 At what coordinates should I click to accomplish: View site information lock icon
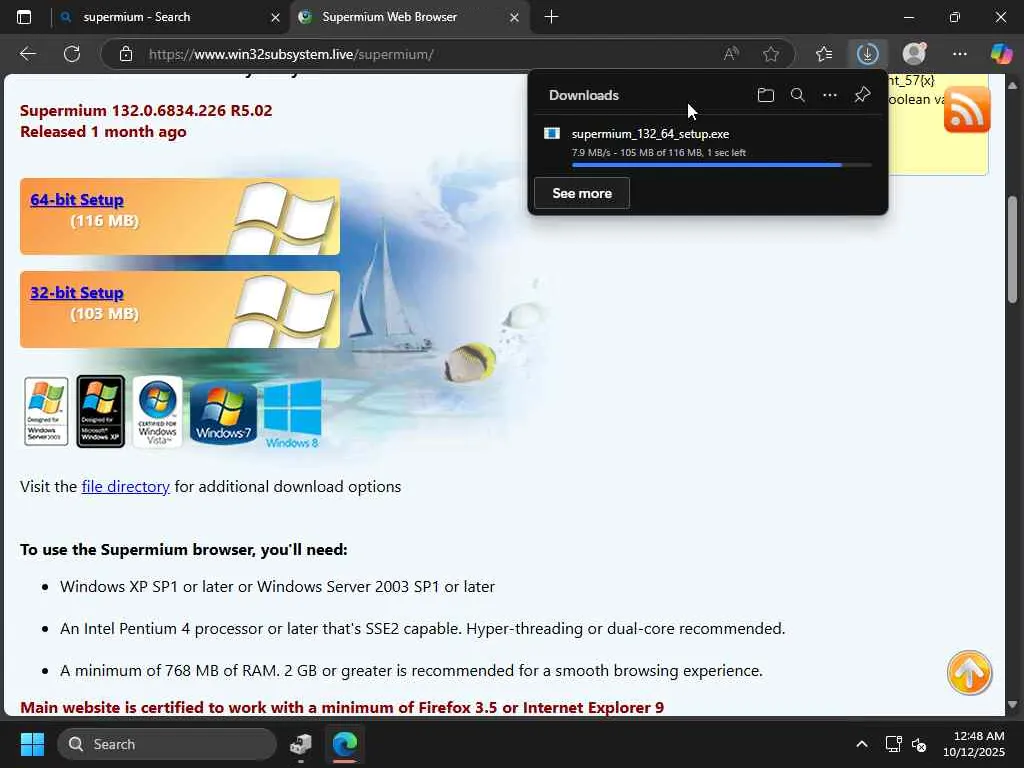126,54
